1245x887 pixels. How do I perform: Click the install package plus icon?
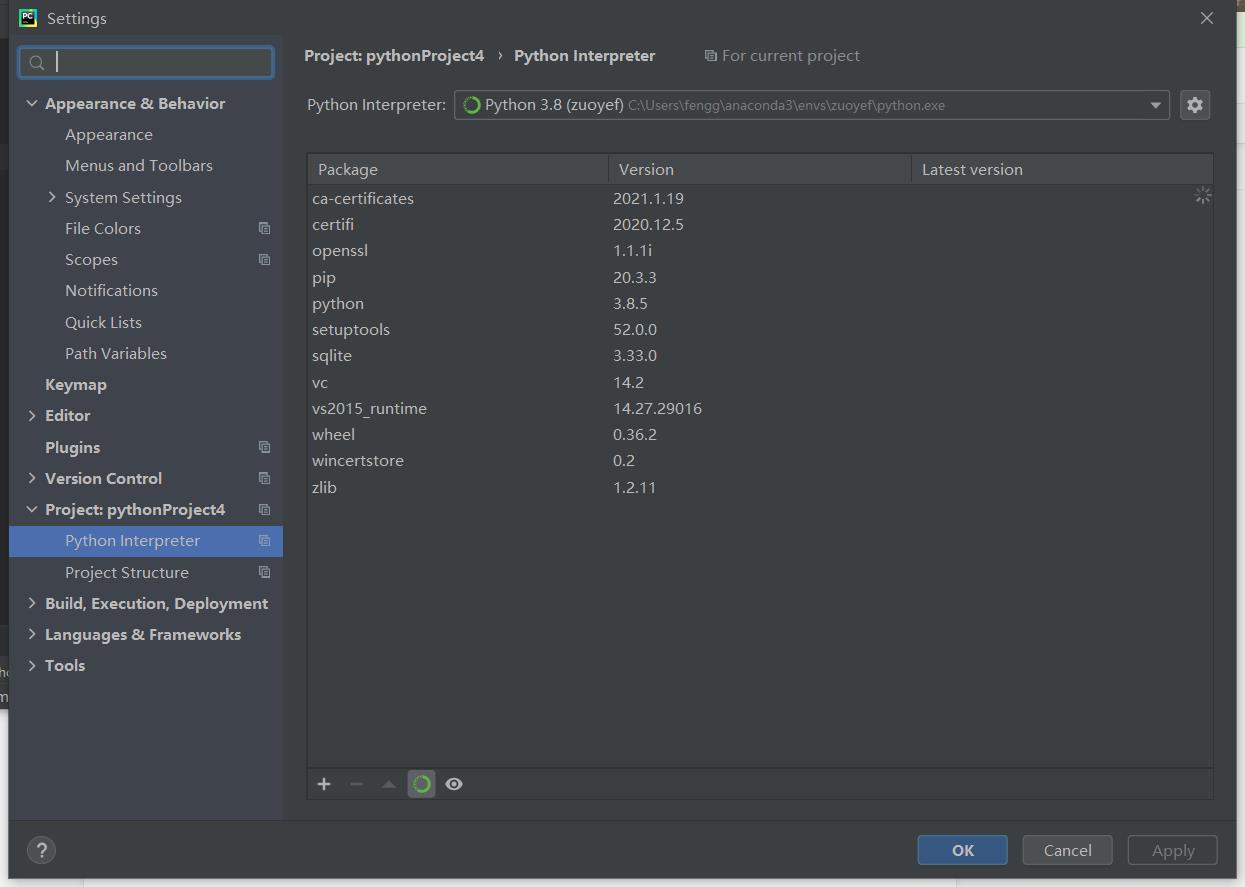(324, 784)
